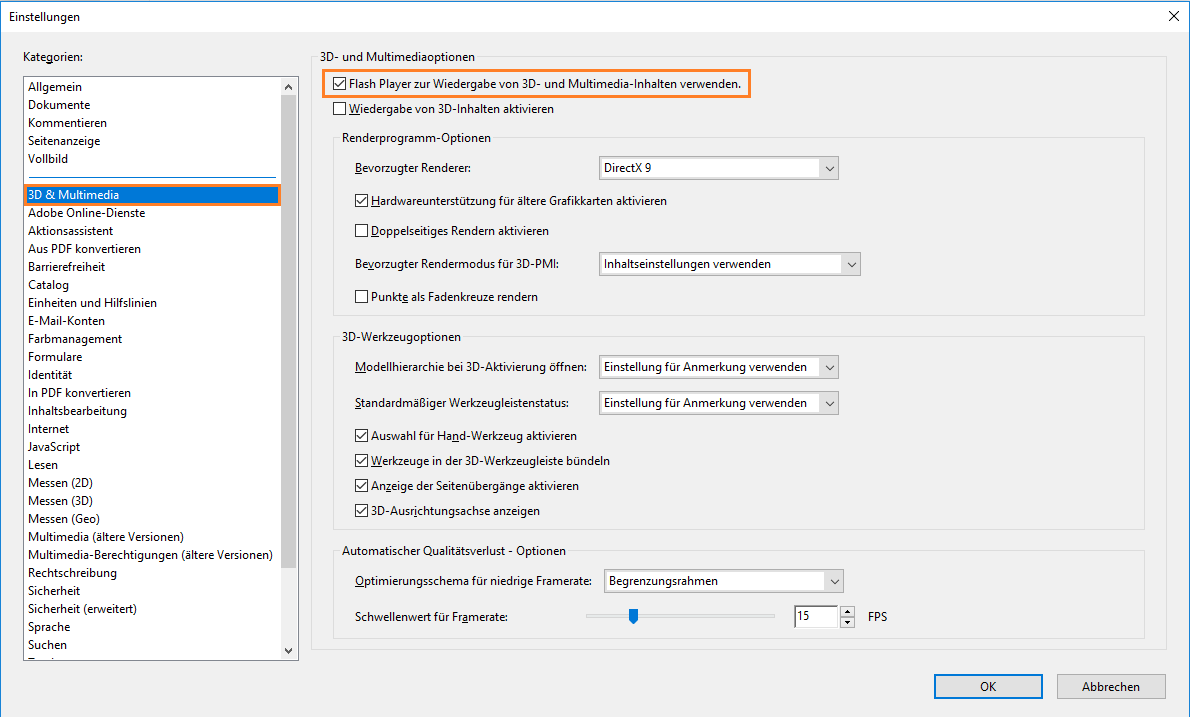Click the Framerate slider thumb
The width and height of the screenshot is (1190, 717).
point(634,616)
